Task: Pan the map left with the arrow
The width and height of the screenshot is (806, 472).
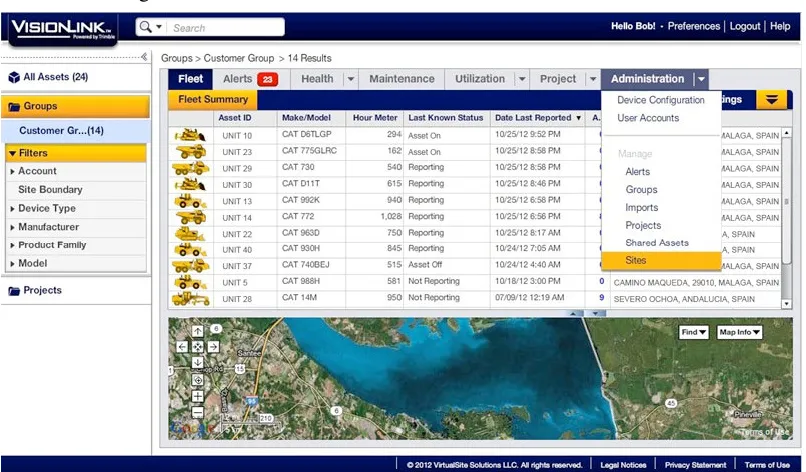Action: (x=182, y=347)
